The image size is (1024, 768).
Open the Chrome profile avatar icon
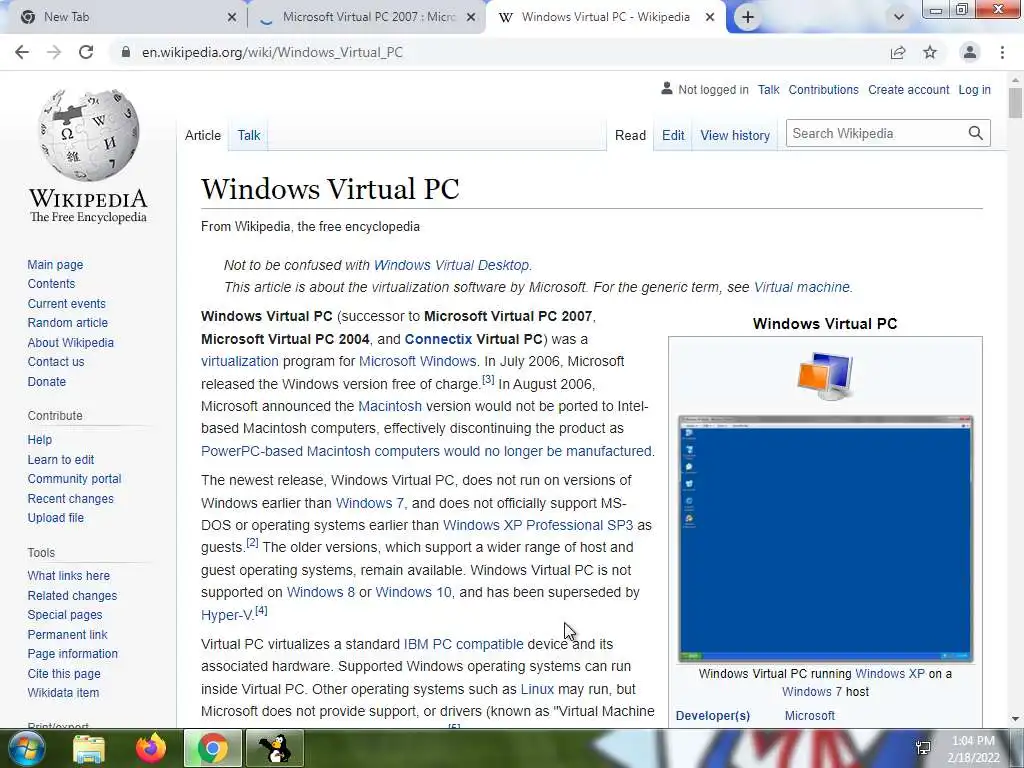[970, 52]
